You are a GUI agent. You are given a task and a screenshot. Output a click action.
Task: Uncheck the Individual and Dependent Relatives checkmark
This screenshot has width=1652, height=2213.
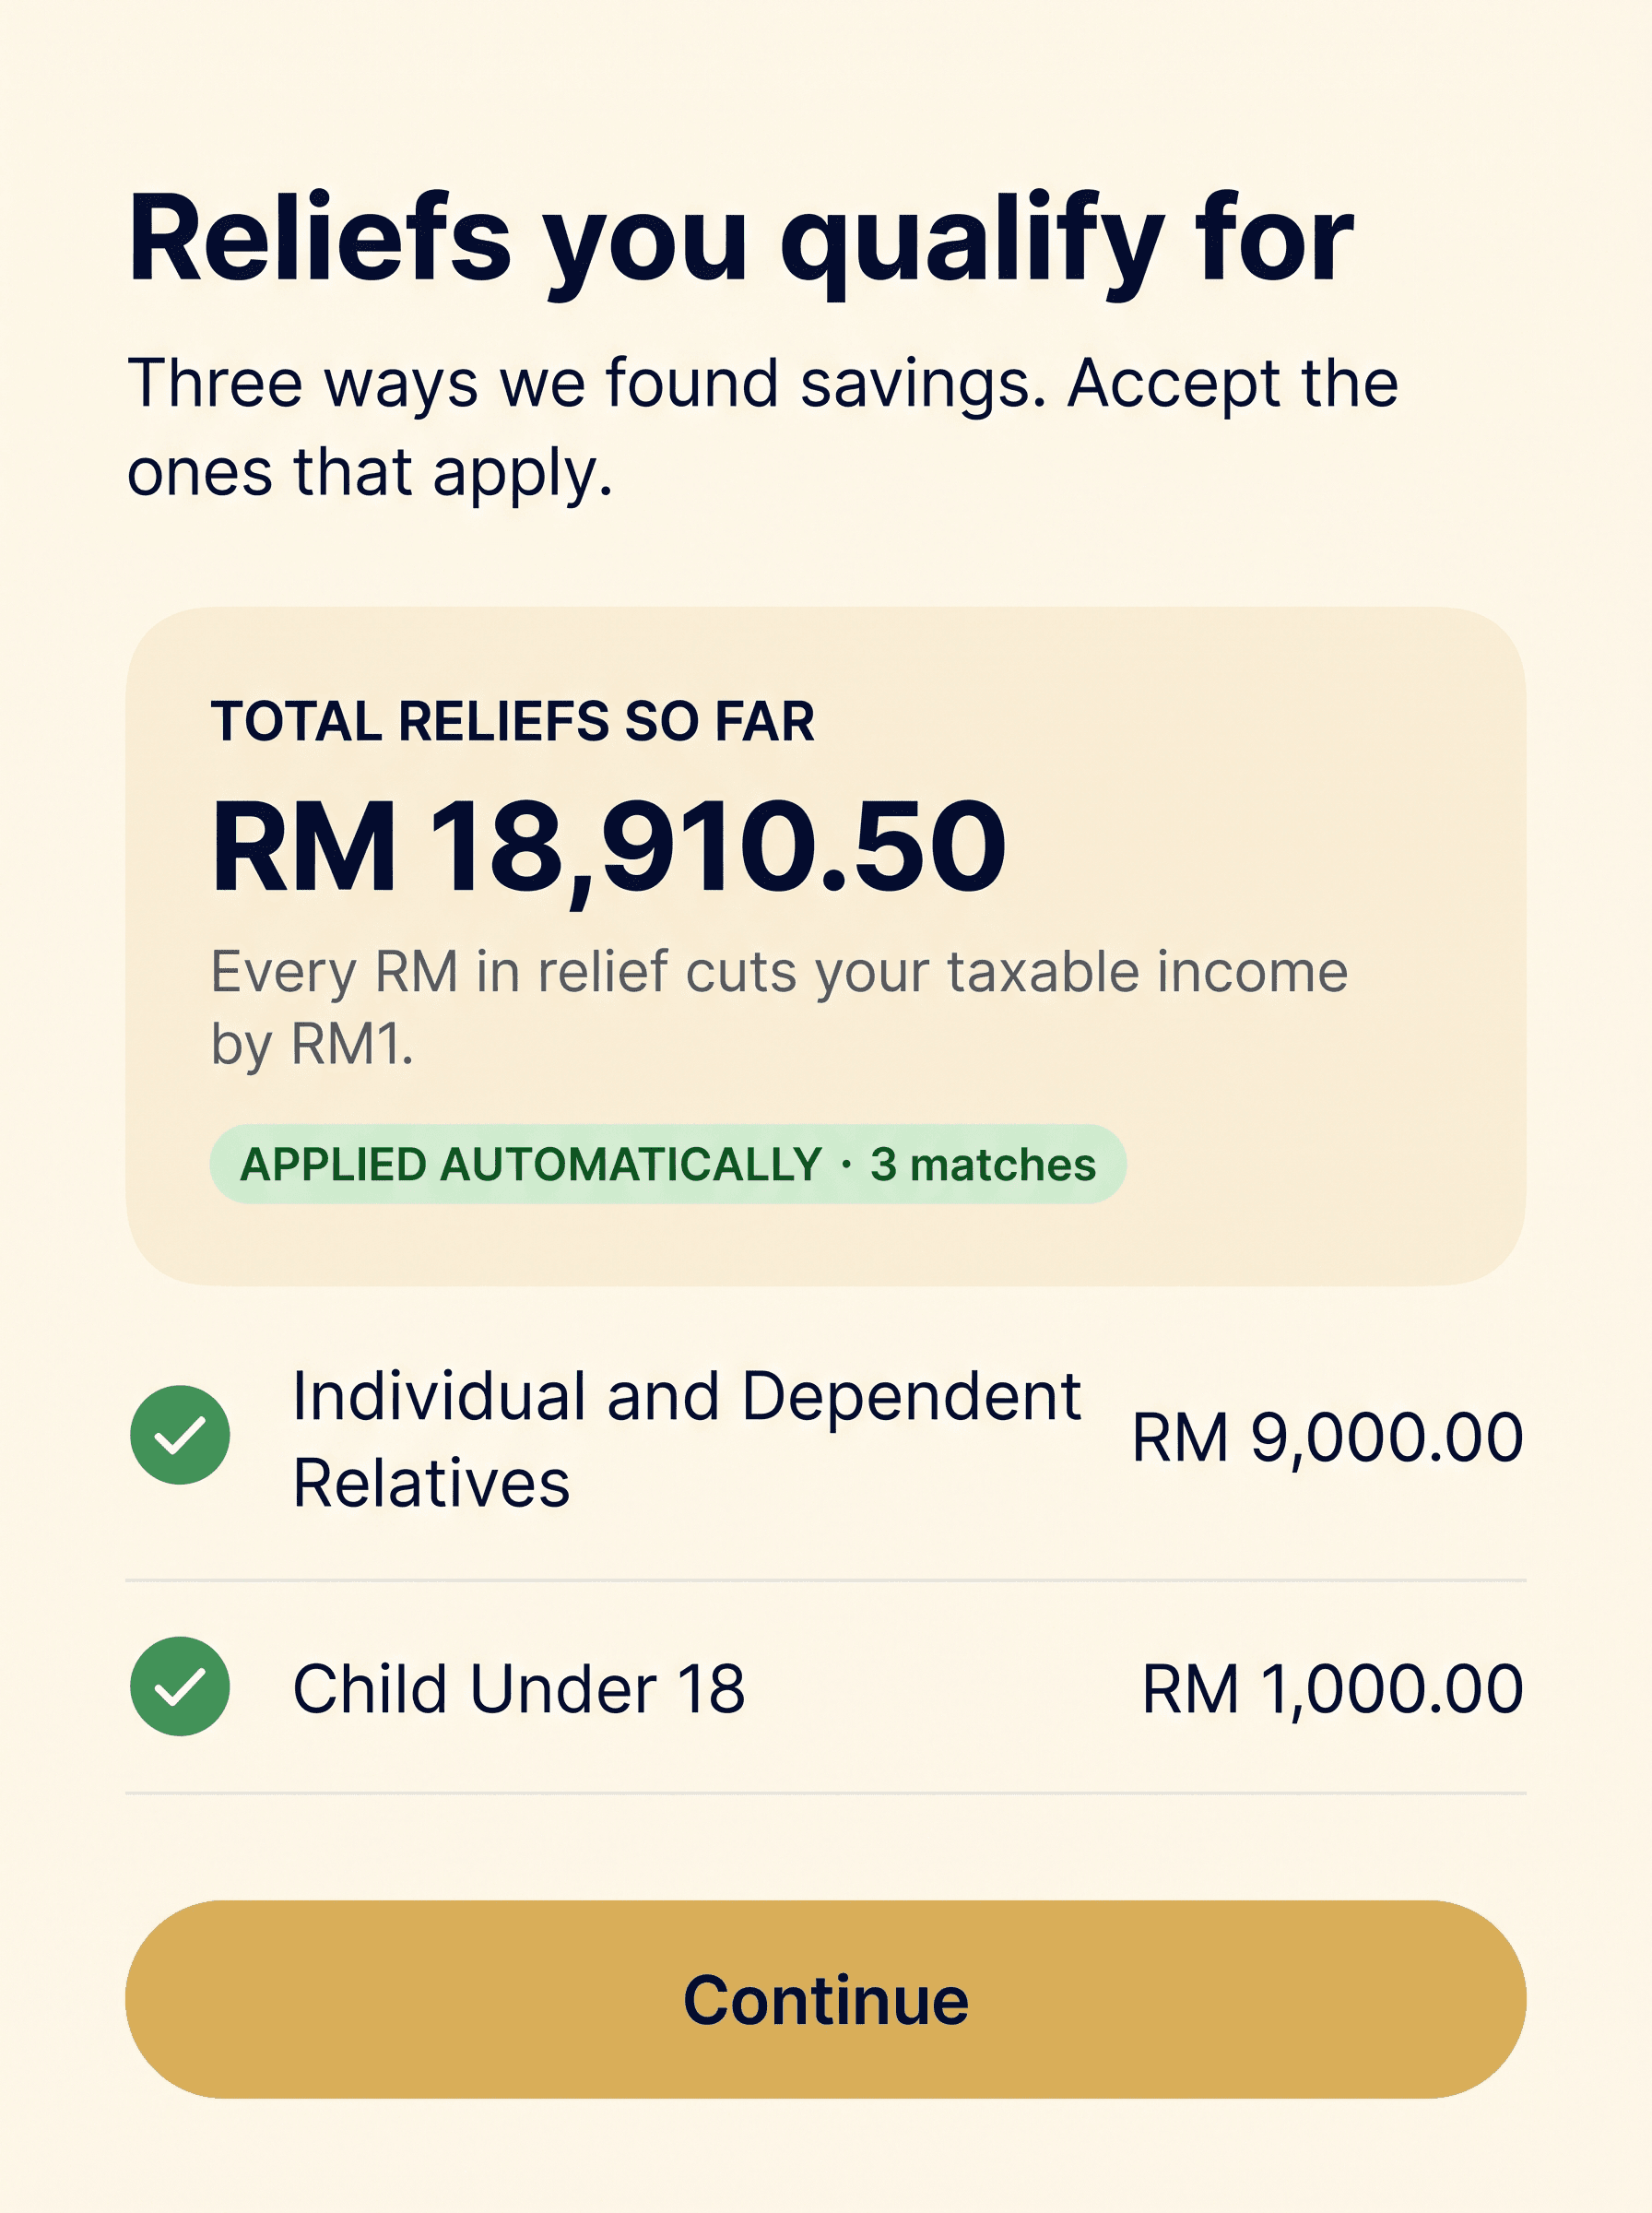pos(180,1435)
